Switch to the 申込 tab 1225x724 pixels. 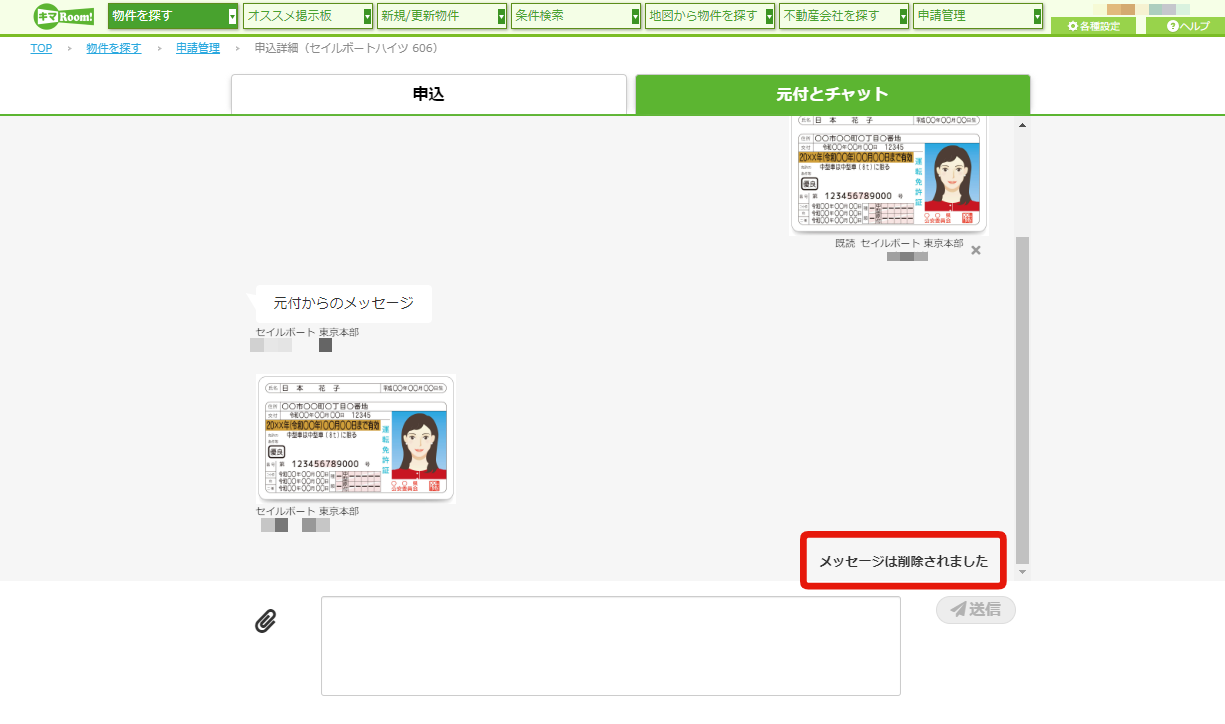tap(429, 94)
